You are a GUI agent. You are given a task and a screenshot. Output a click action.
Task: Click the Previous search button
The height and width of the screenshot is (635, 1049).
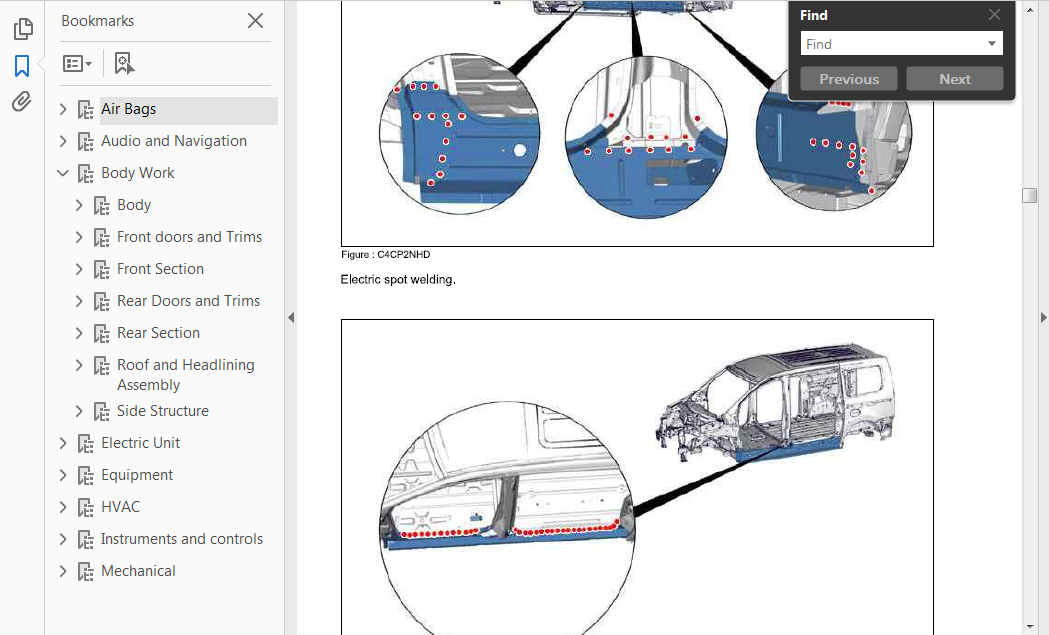849,79
